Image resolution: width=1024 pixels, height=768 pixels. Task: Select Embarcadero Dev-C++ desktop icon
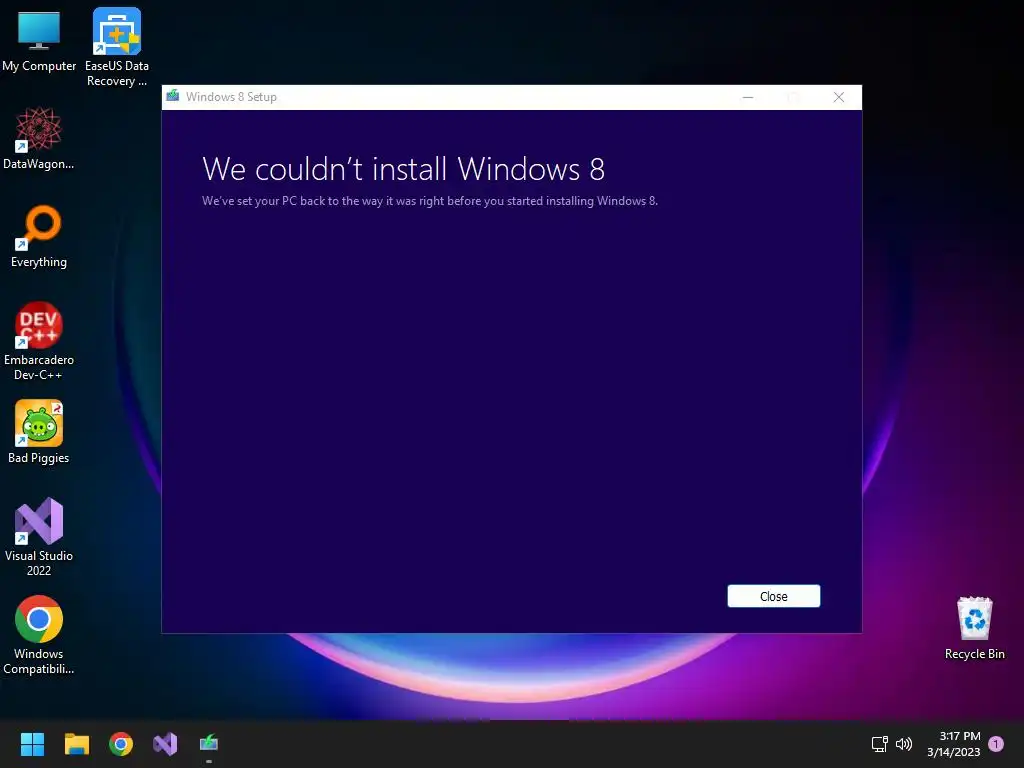(x=39, y=341)
